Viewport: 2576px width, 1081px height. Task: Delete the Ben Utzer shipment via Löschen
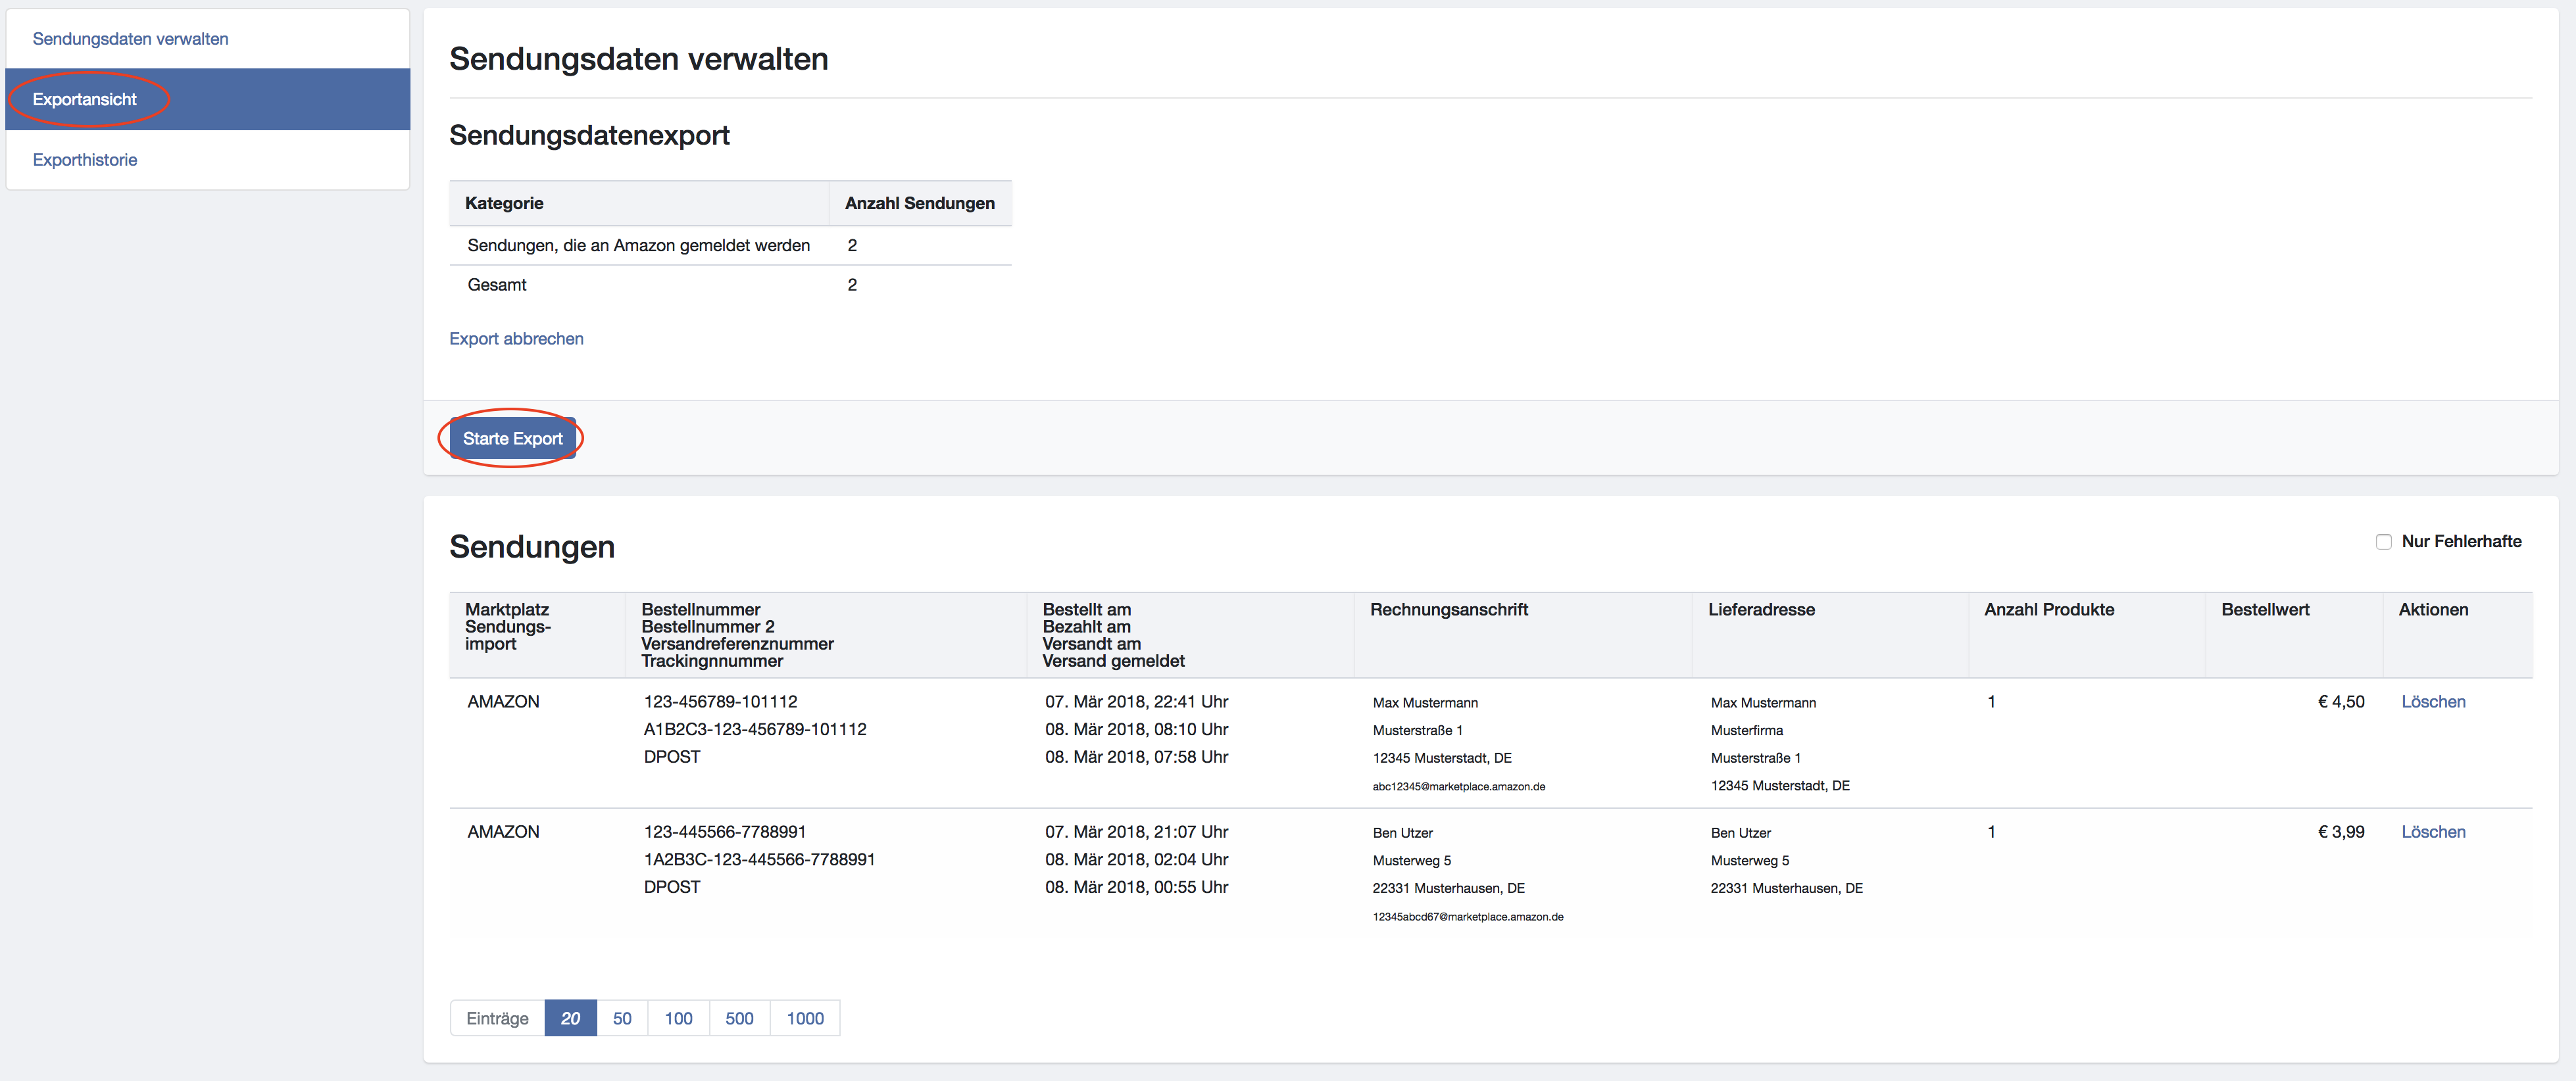pyautogui.click(x=2432, y=832)
